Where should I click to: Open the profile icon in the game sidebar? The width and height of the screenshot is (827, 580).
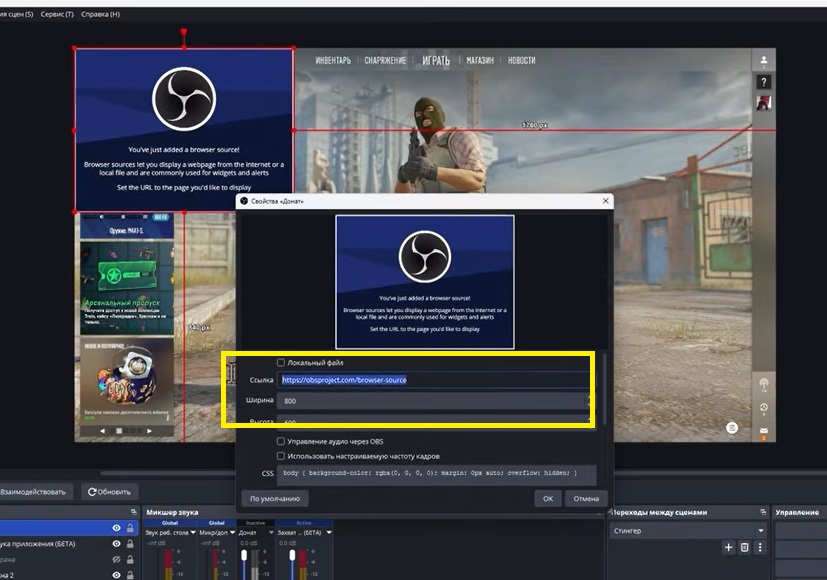click(x=764, y=61)
